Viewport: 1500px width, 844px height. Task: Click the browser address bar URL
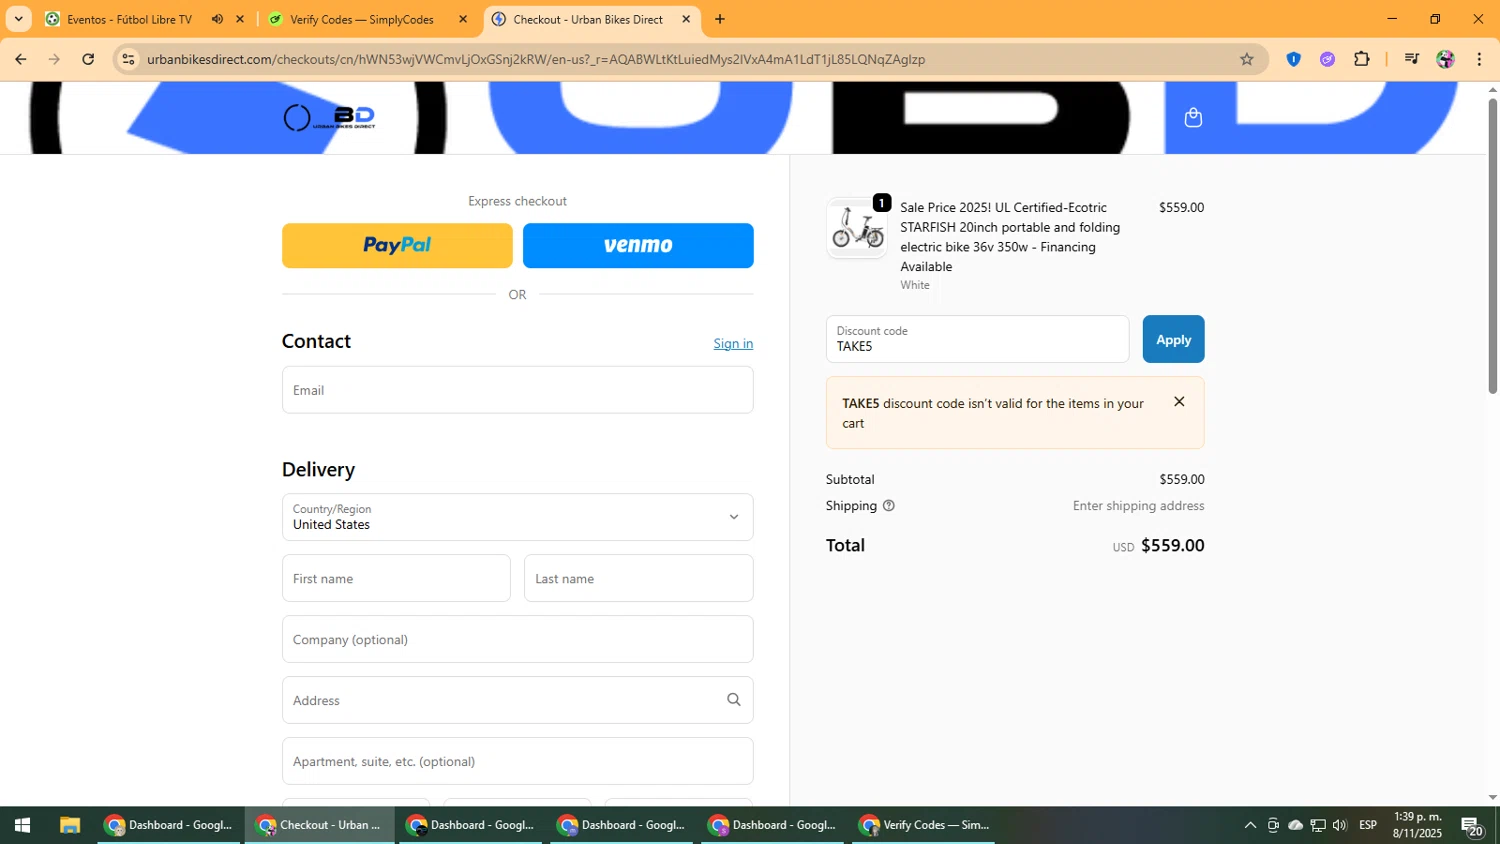[536, 59]
